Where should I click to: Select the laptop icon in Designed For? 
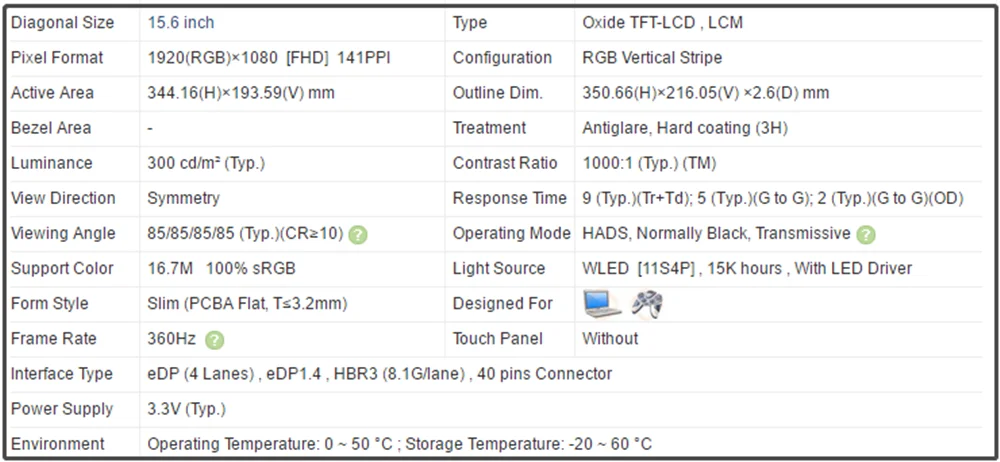tap(602, 304)
